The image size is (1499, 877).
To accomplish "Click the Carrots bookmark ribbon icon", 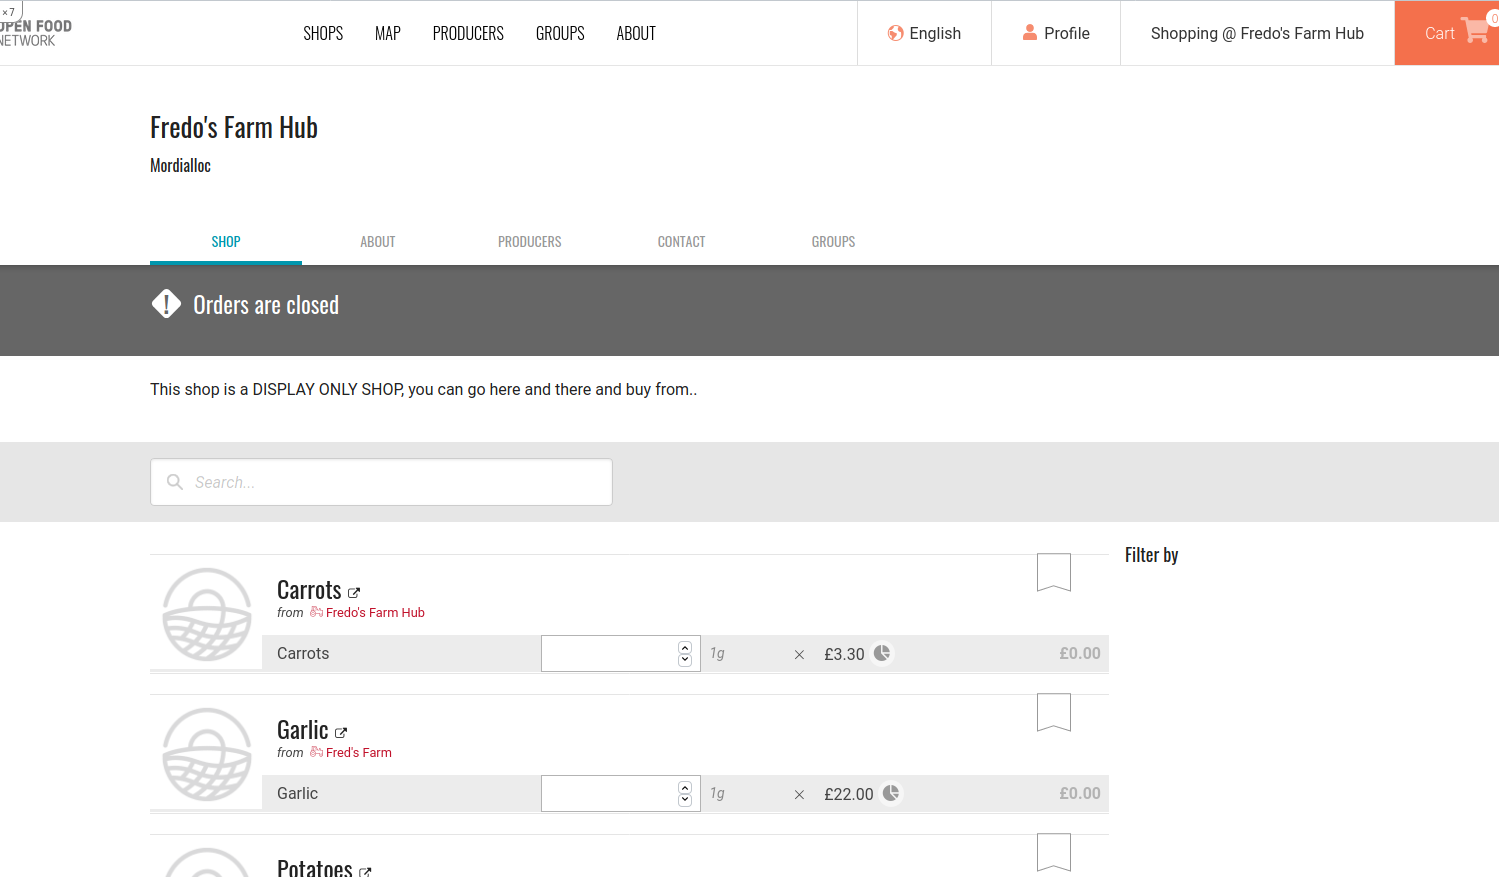I will pyautogui.click(x=1054, y=572).
